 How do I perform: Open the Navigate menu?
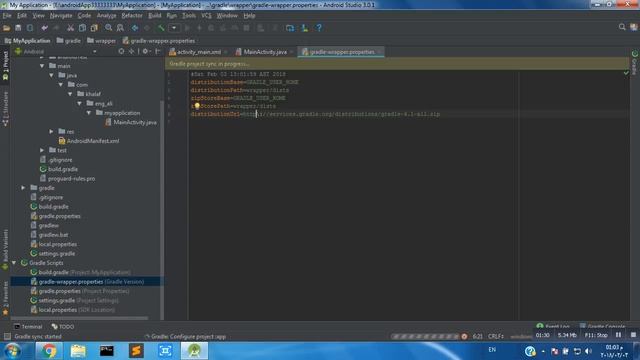tap(61, 16)
